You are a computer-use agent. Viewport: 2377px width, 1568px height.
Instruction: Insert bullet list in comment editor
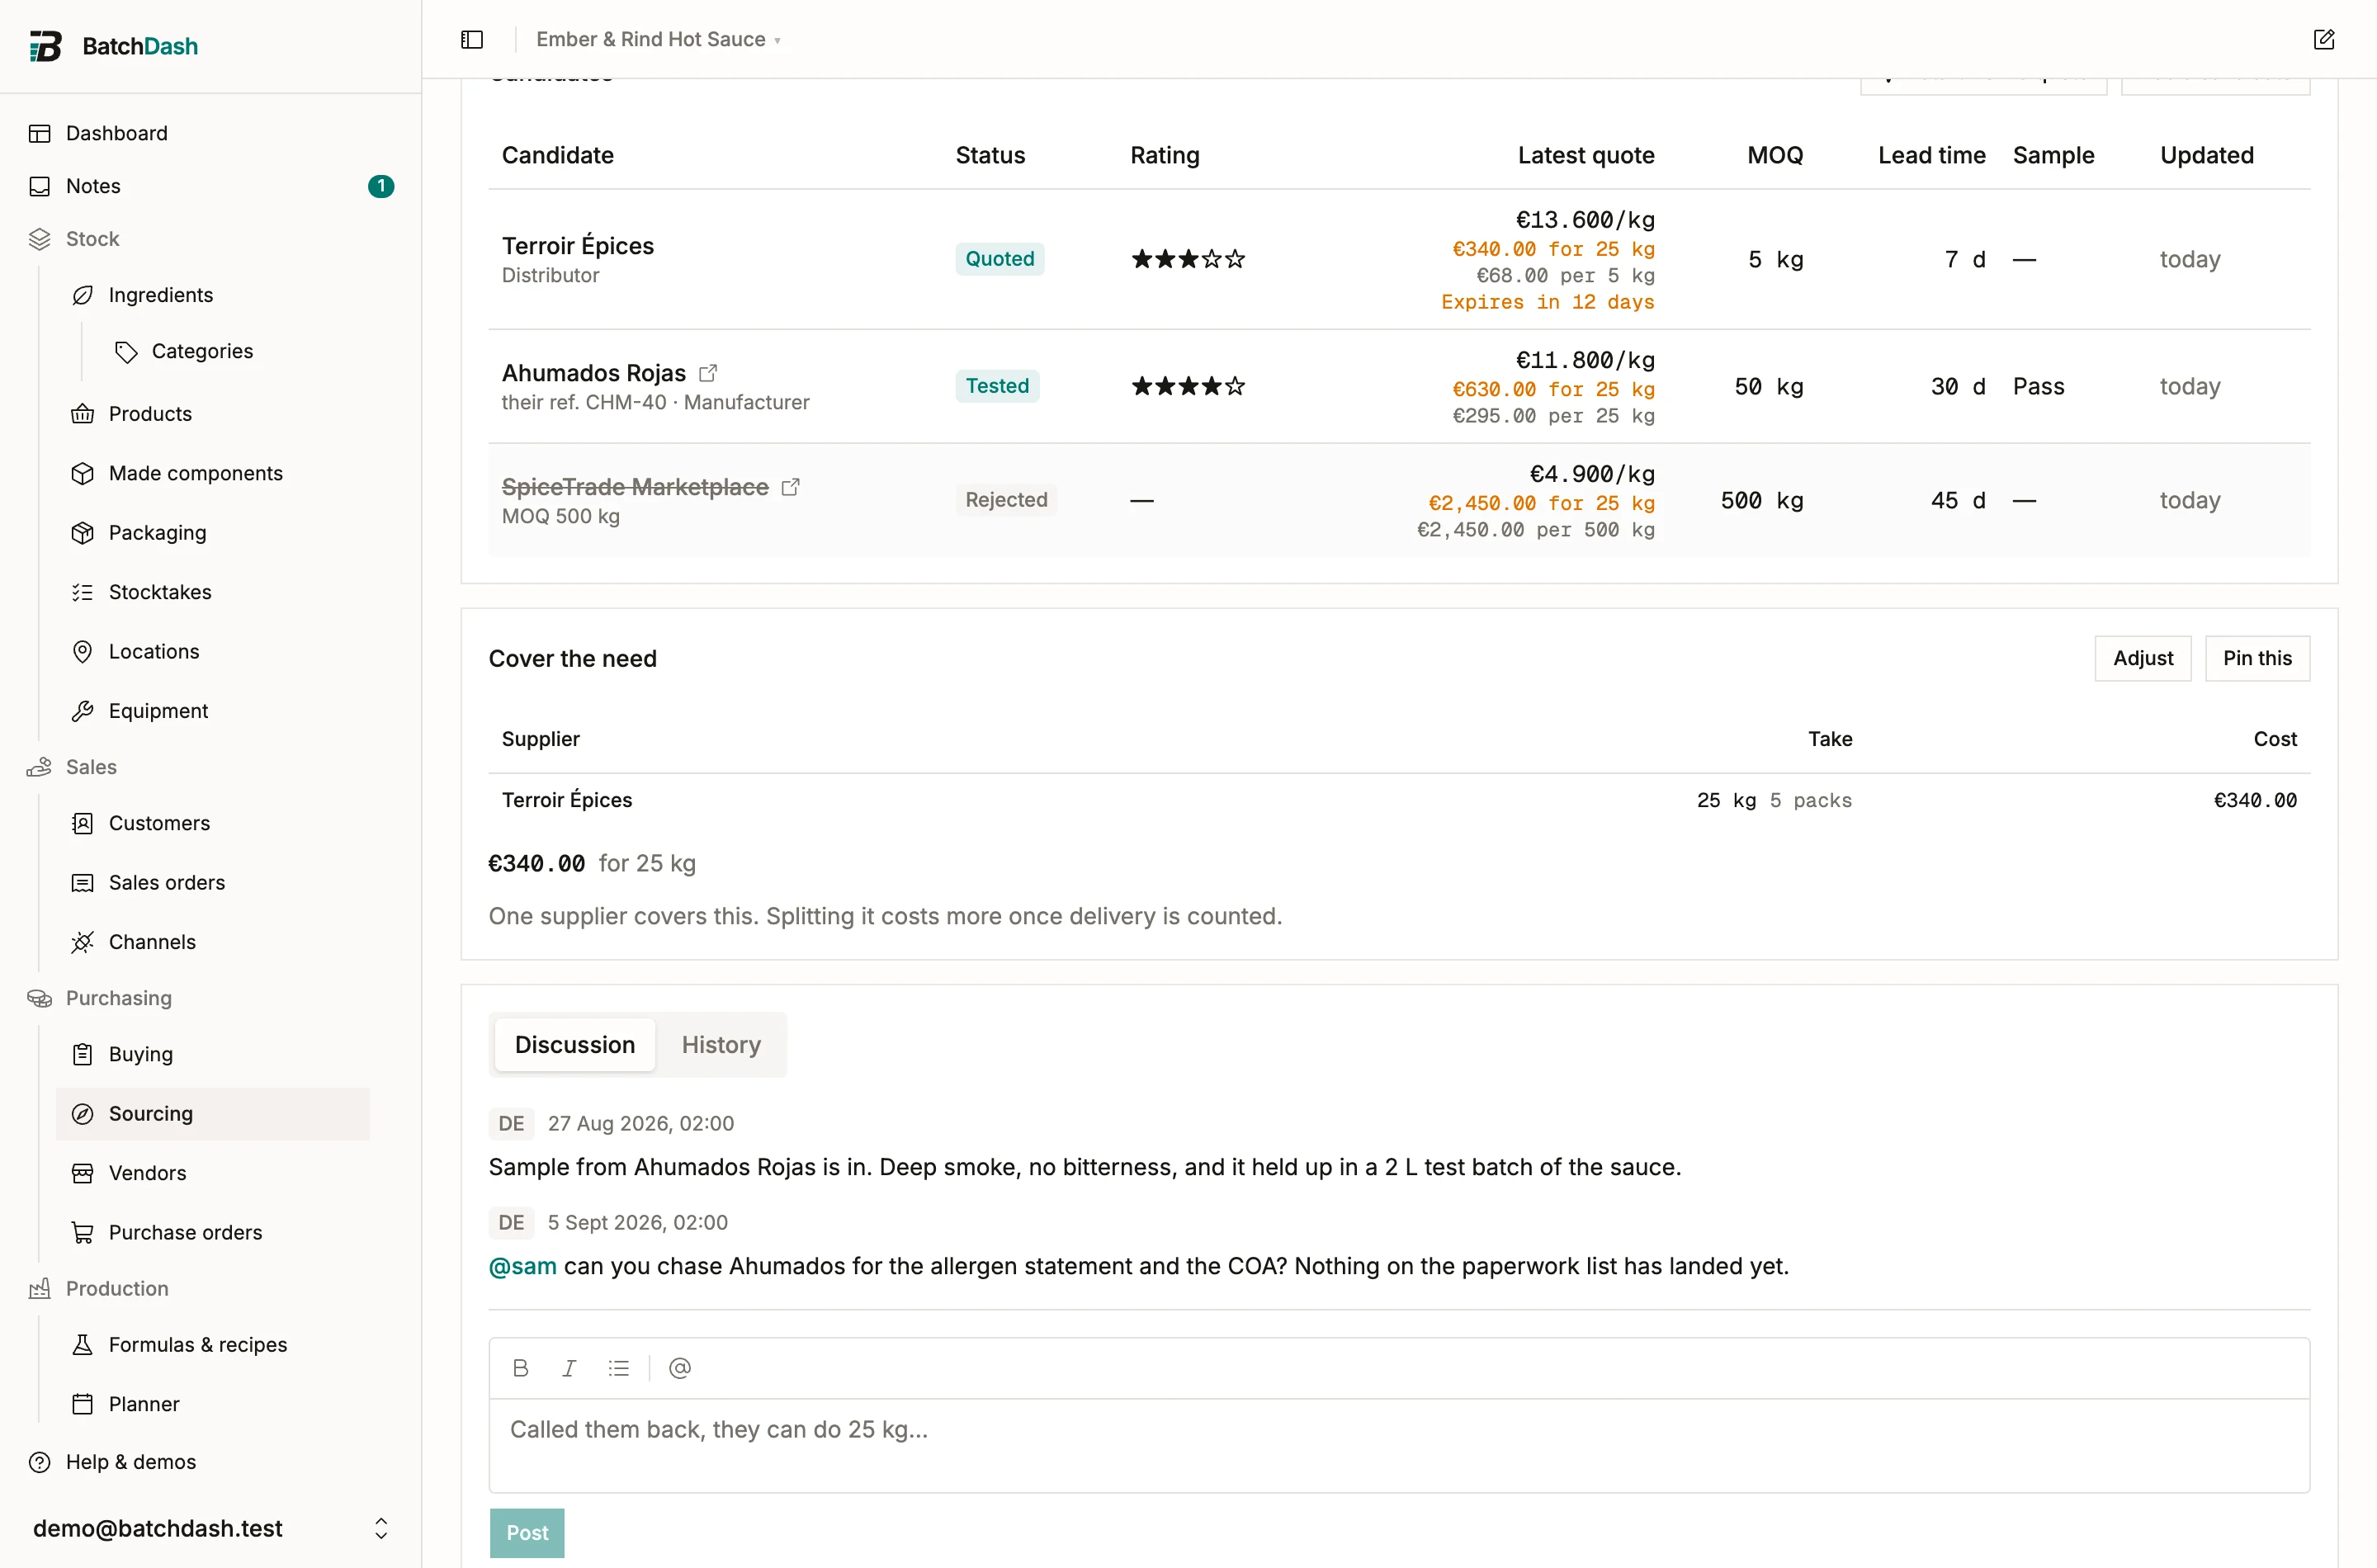pyautogui.click(x=619, y=1368)
